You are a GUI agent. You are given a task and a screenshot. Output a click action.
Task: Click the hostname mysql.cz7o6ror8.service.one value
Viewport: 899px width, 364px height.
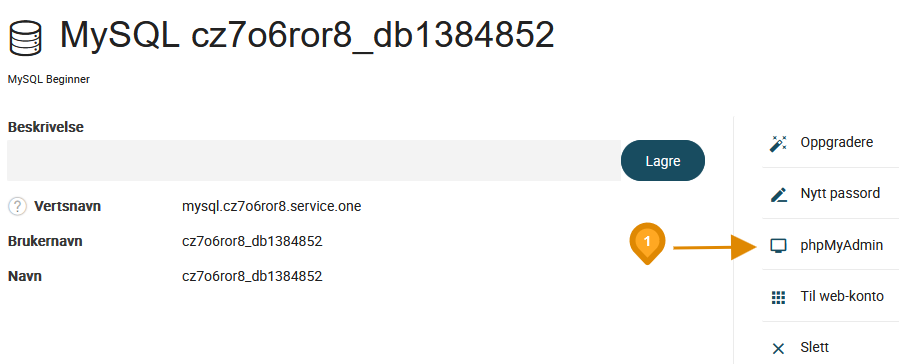pos(271,206)
